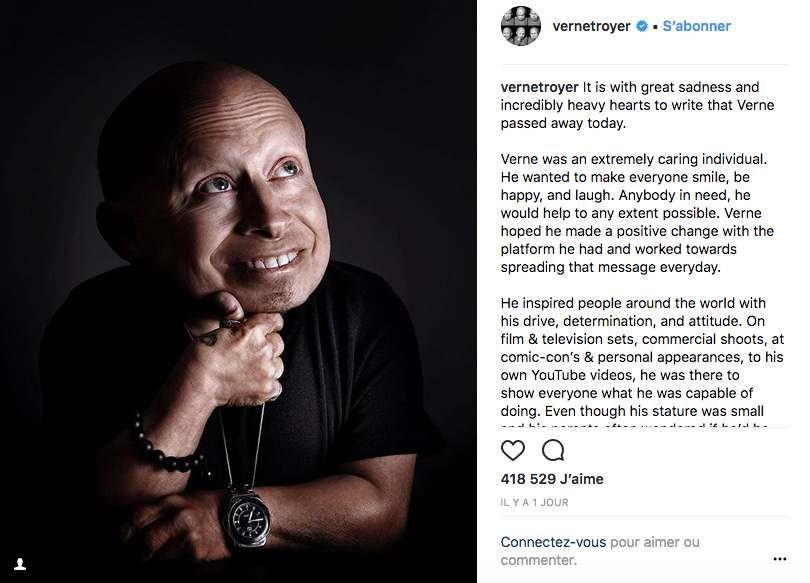Image resolution: width=810 pixels, height=583 pixels.
Task: Open the vernetroyer username in the header
Action: 591,26
